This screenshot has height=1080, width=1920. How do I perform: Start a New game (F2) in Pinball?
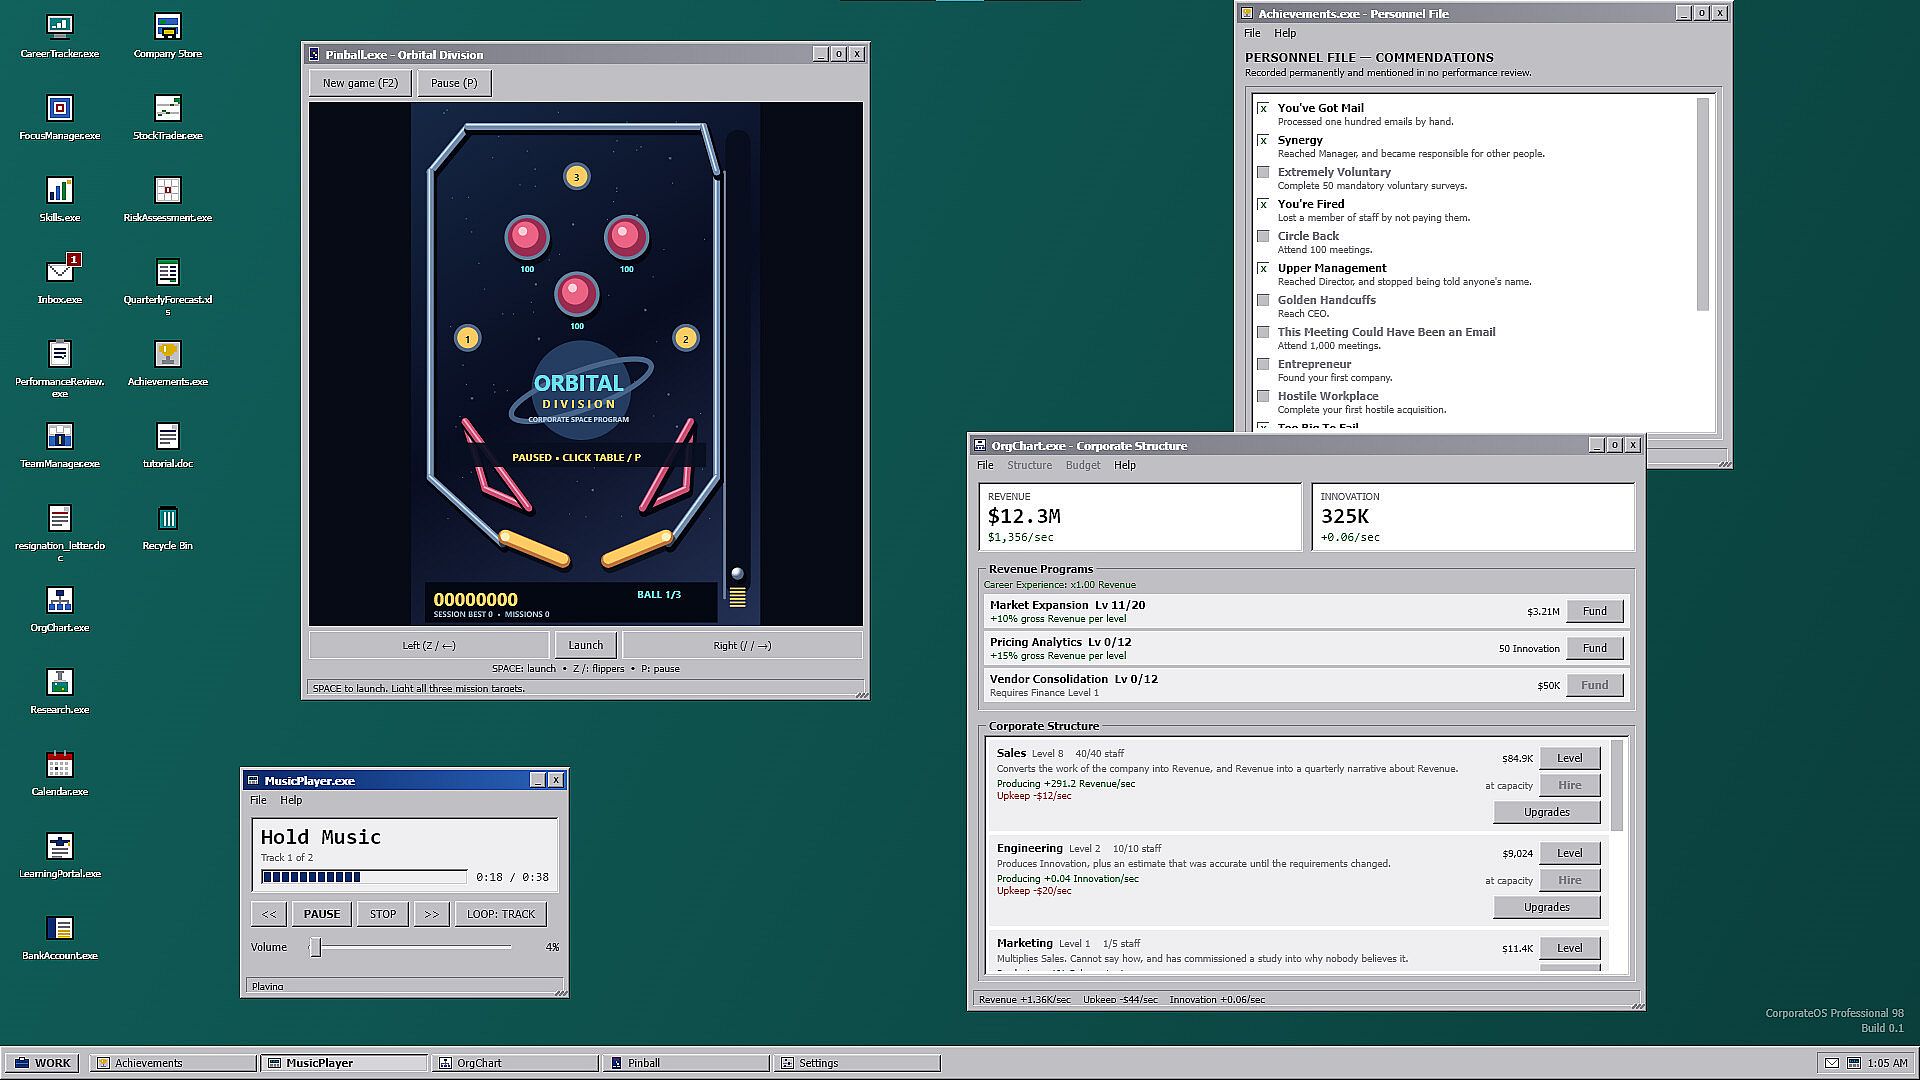[360, 83]
